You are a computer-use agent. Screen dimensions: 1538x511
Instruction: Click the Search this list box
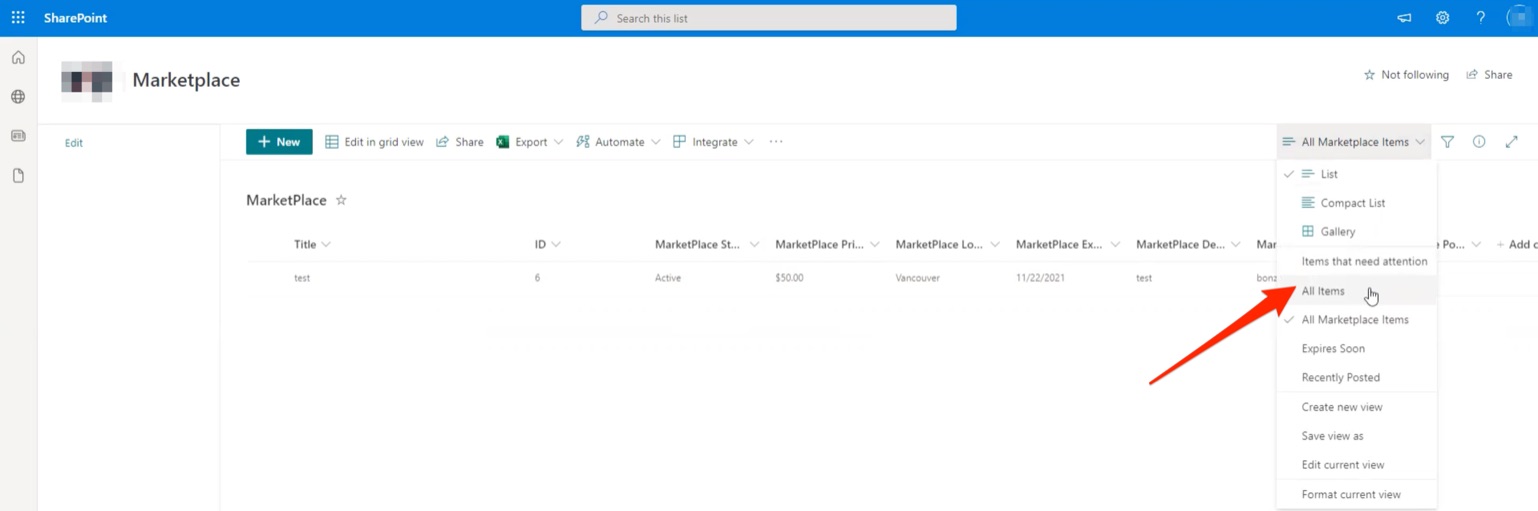coord(768,18)
